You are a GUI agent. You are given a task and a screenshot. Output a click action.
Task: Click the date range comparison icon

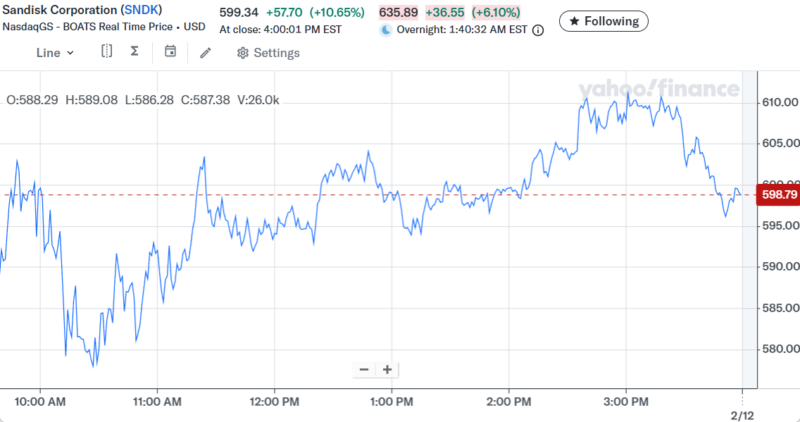point(106,52)
